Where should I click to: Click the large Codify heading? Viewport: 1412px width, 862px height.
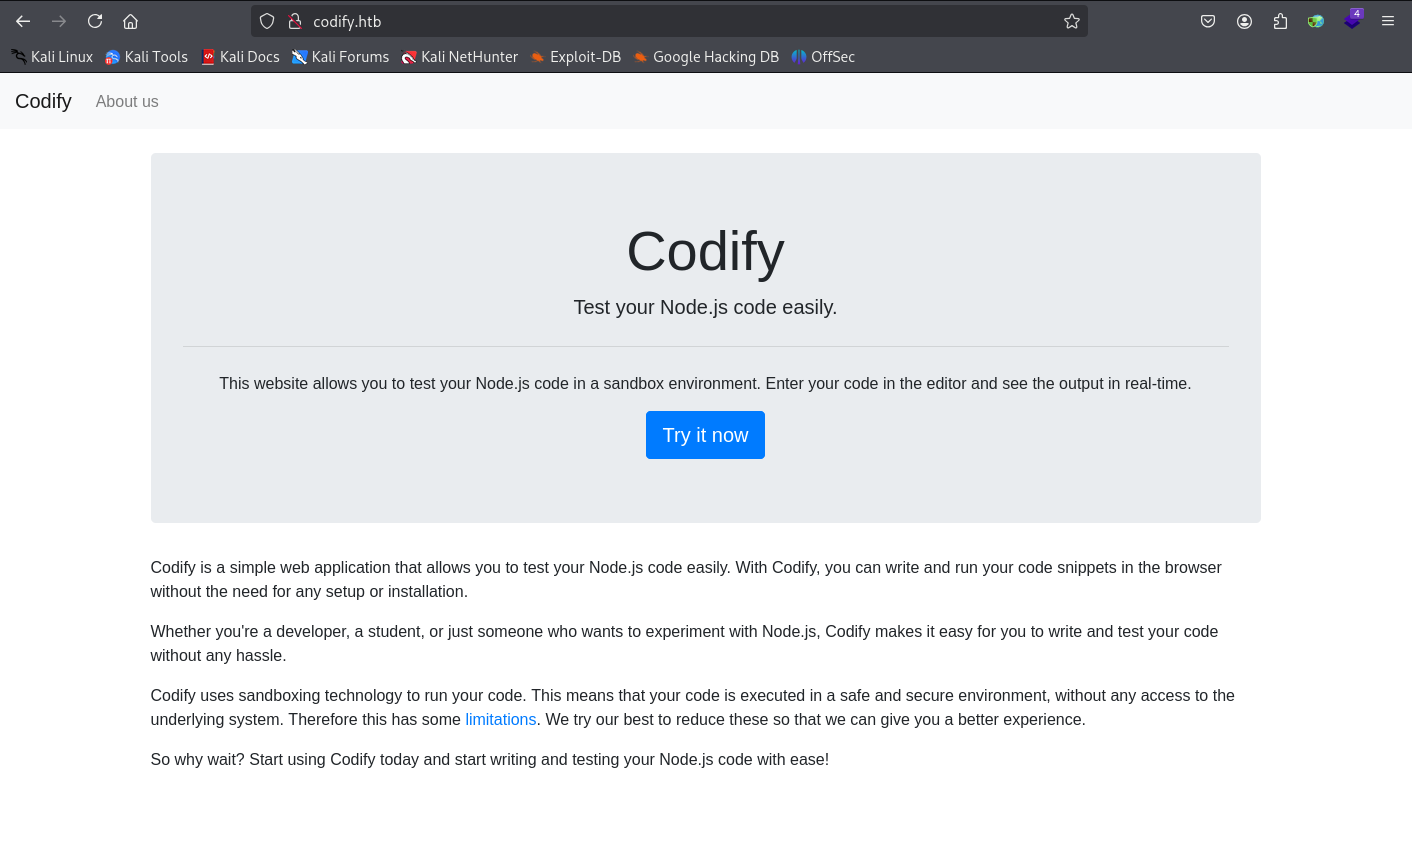(705, 250)
